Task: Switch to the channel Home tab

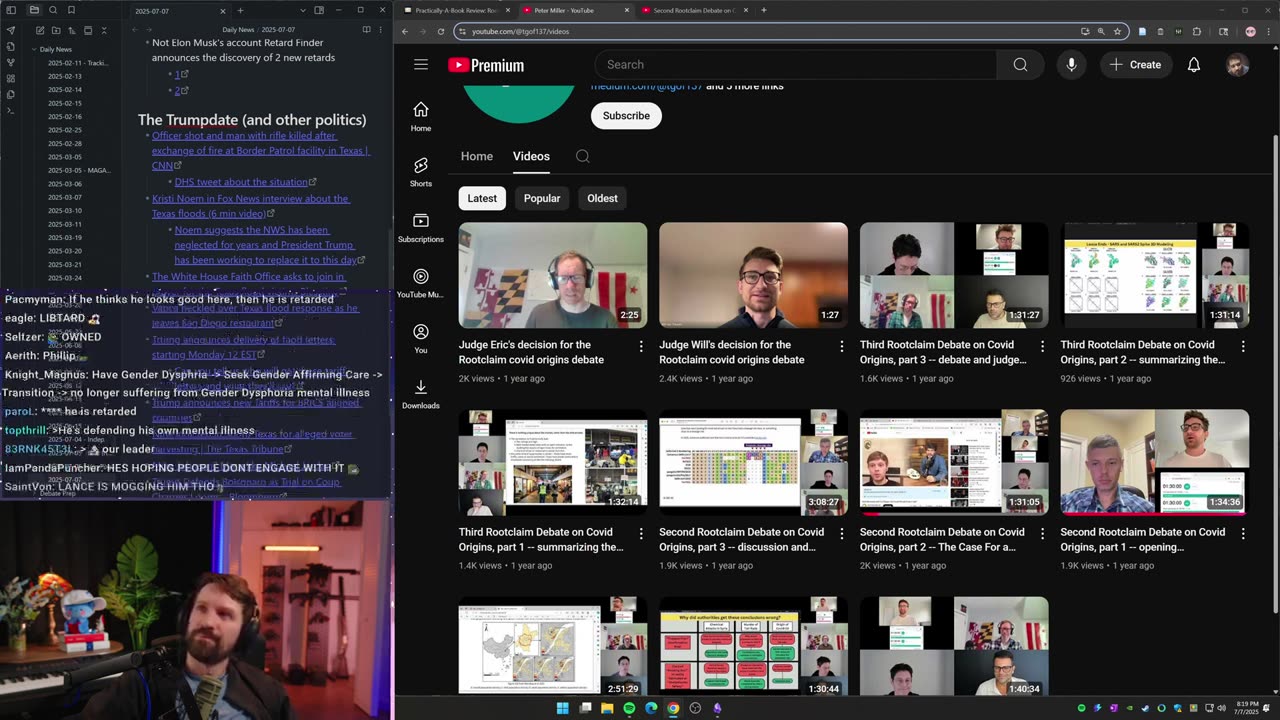Action: 477,156
